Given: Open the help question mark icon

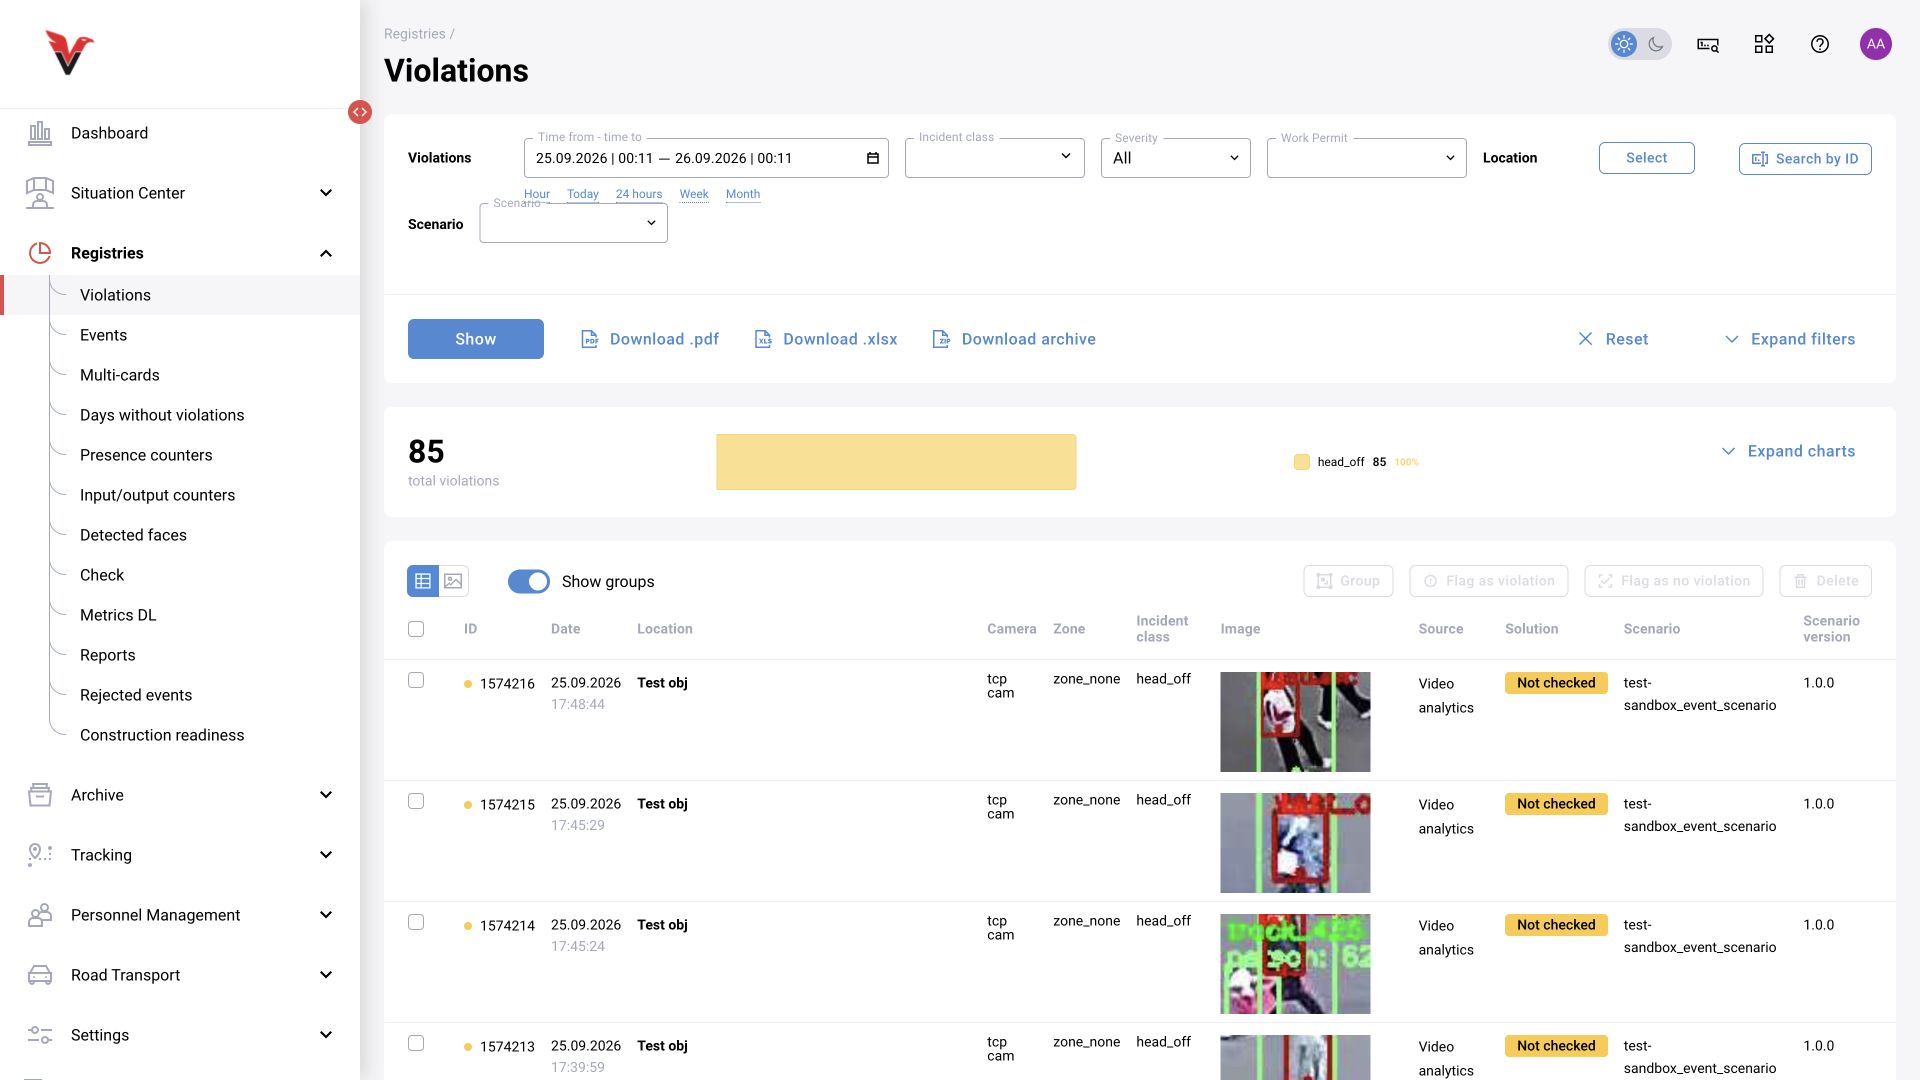Looking at the screenshot, I should click(1820, 44).
